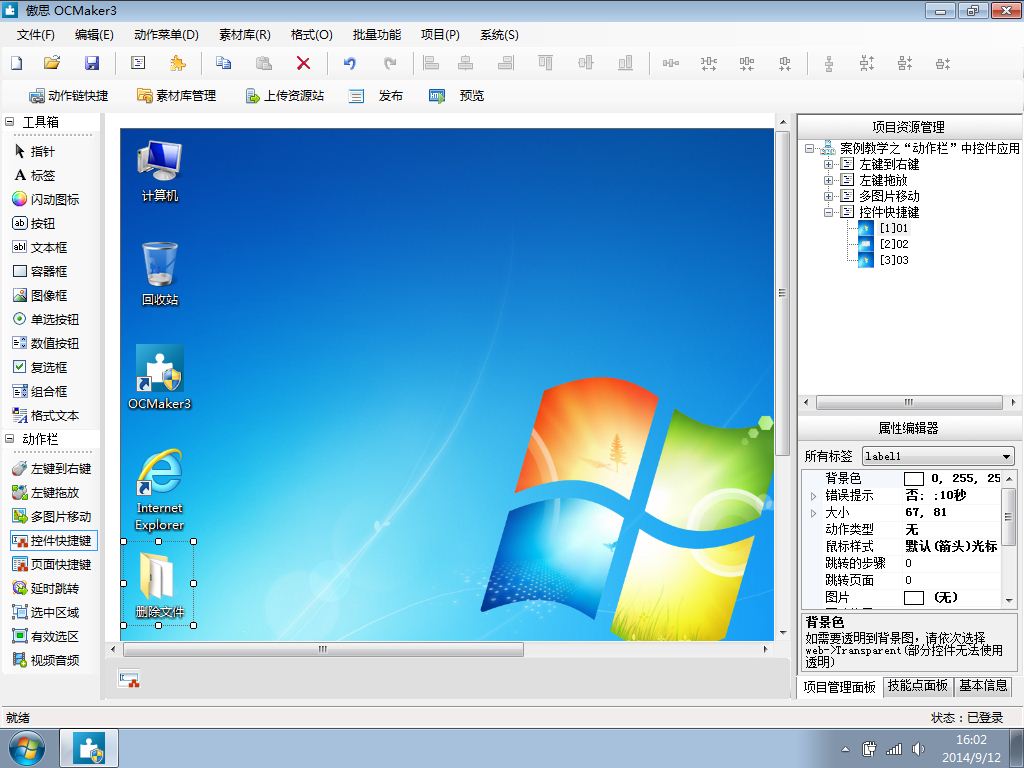Collapse the 控件快捷键 tree node

click(x=828, y=212)
